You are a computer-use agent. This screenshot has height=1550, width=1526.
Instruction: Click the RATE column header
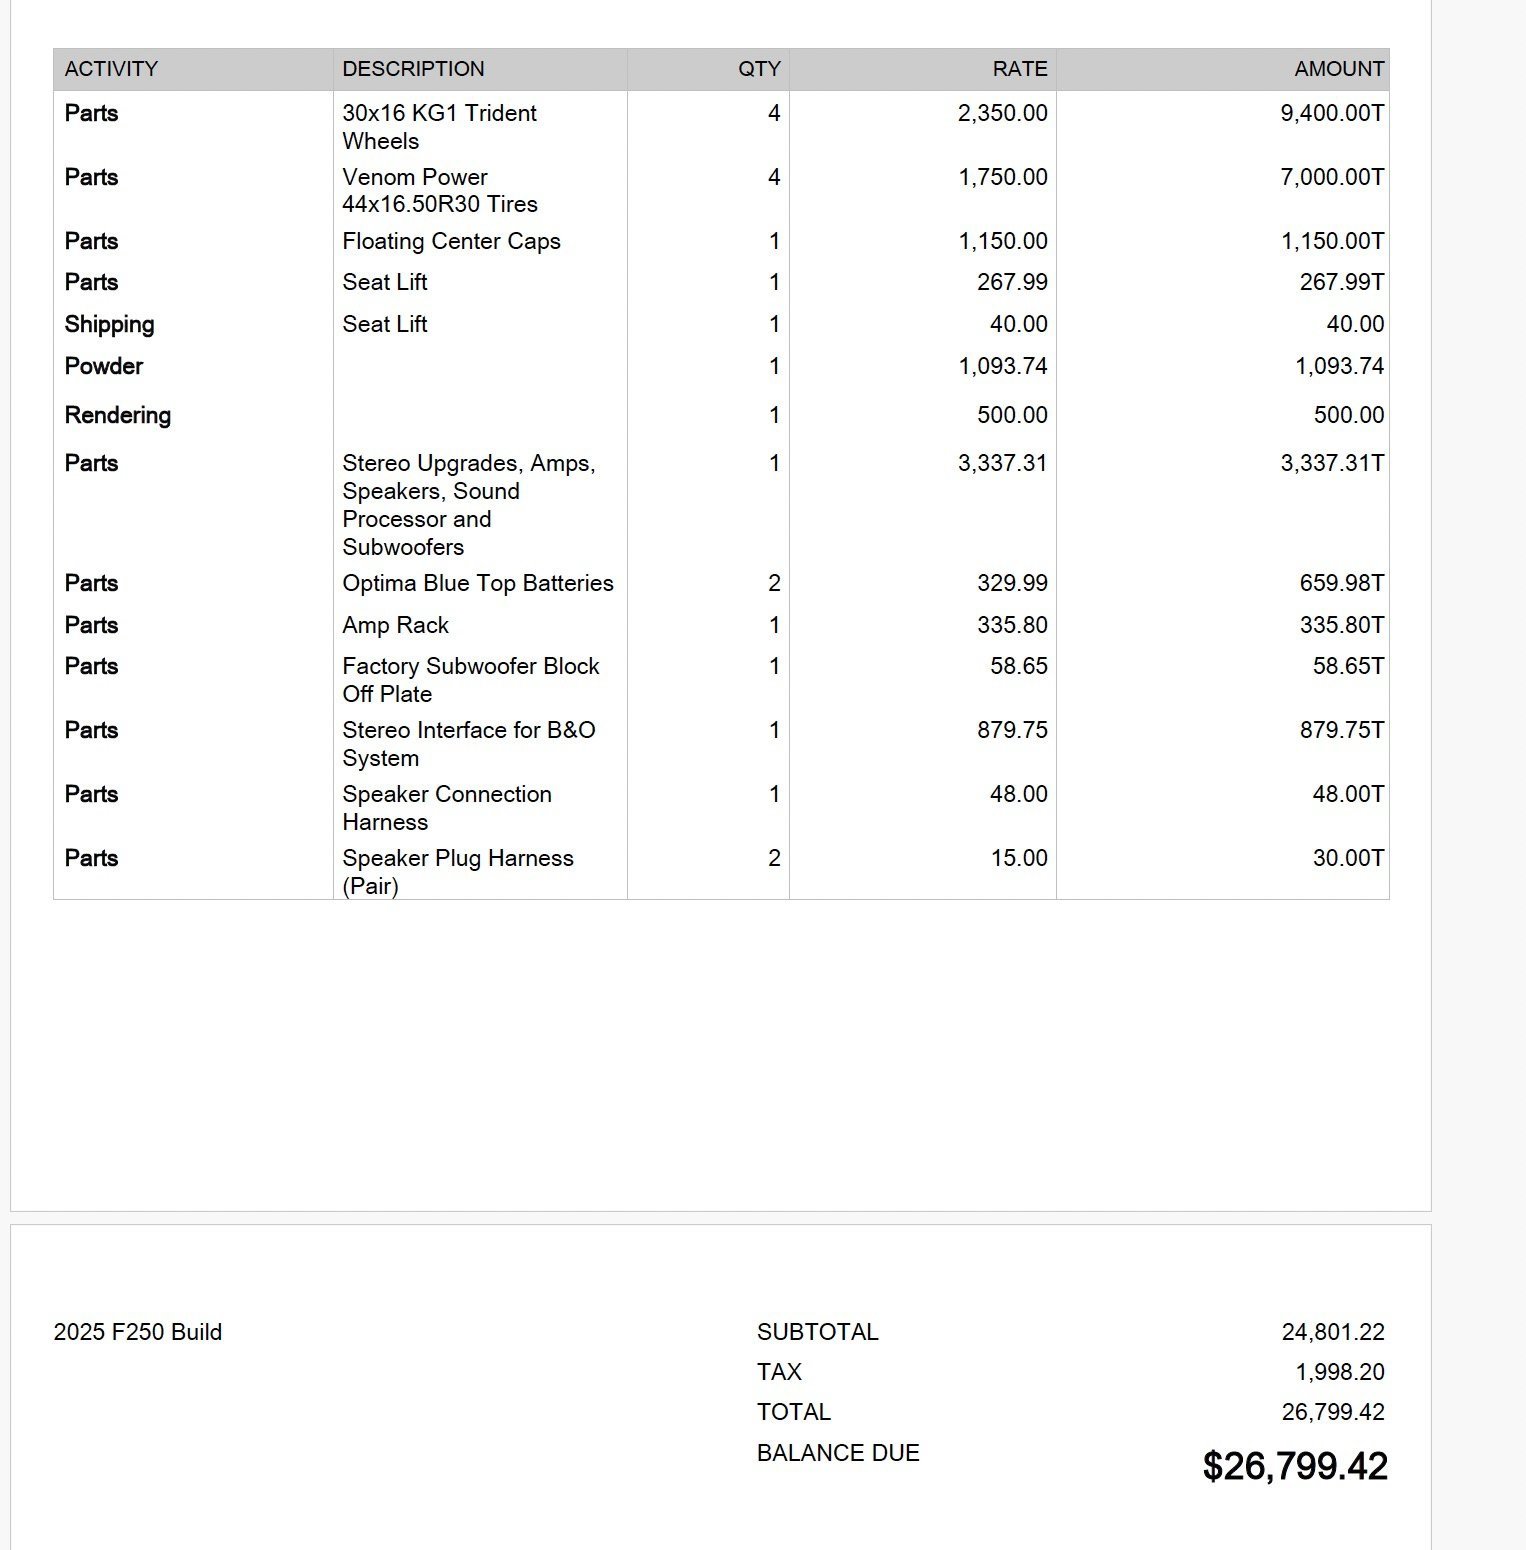(x=1020, y=69)
